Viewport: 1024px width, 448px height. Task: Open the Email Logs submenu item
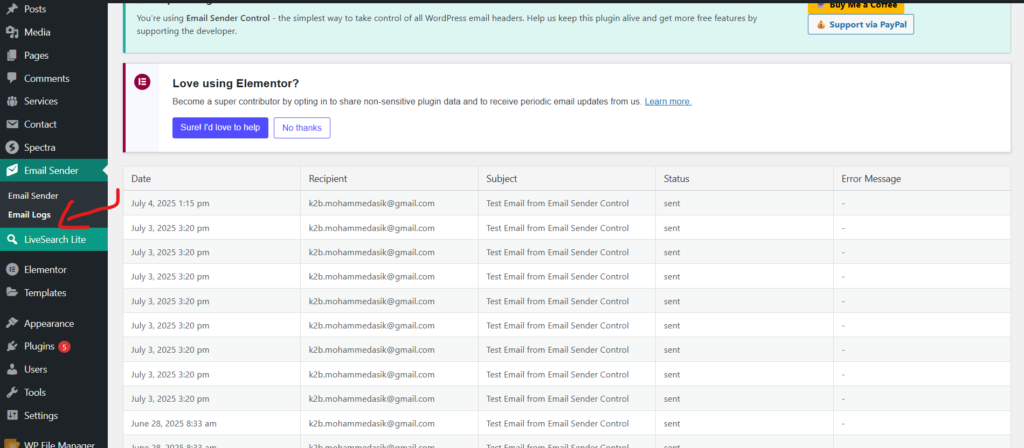29,214
